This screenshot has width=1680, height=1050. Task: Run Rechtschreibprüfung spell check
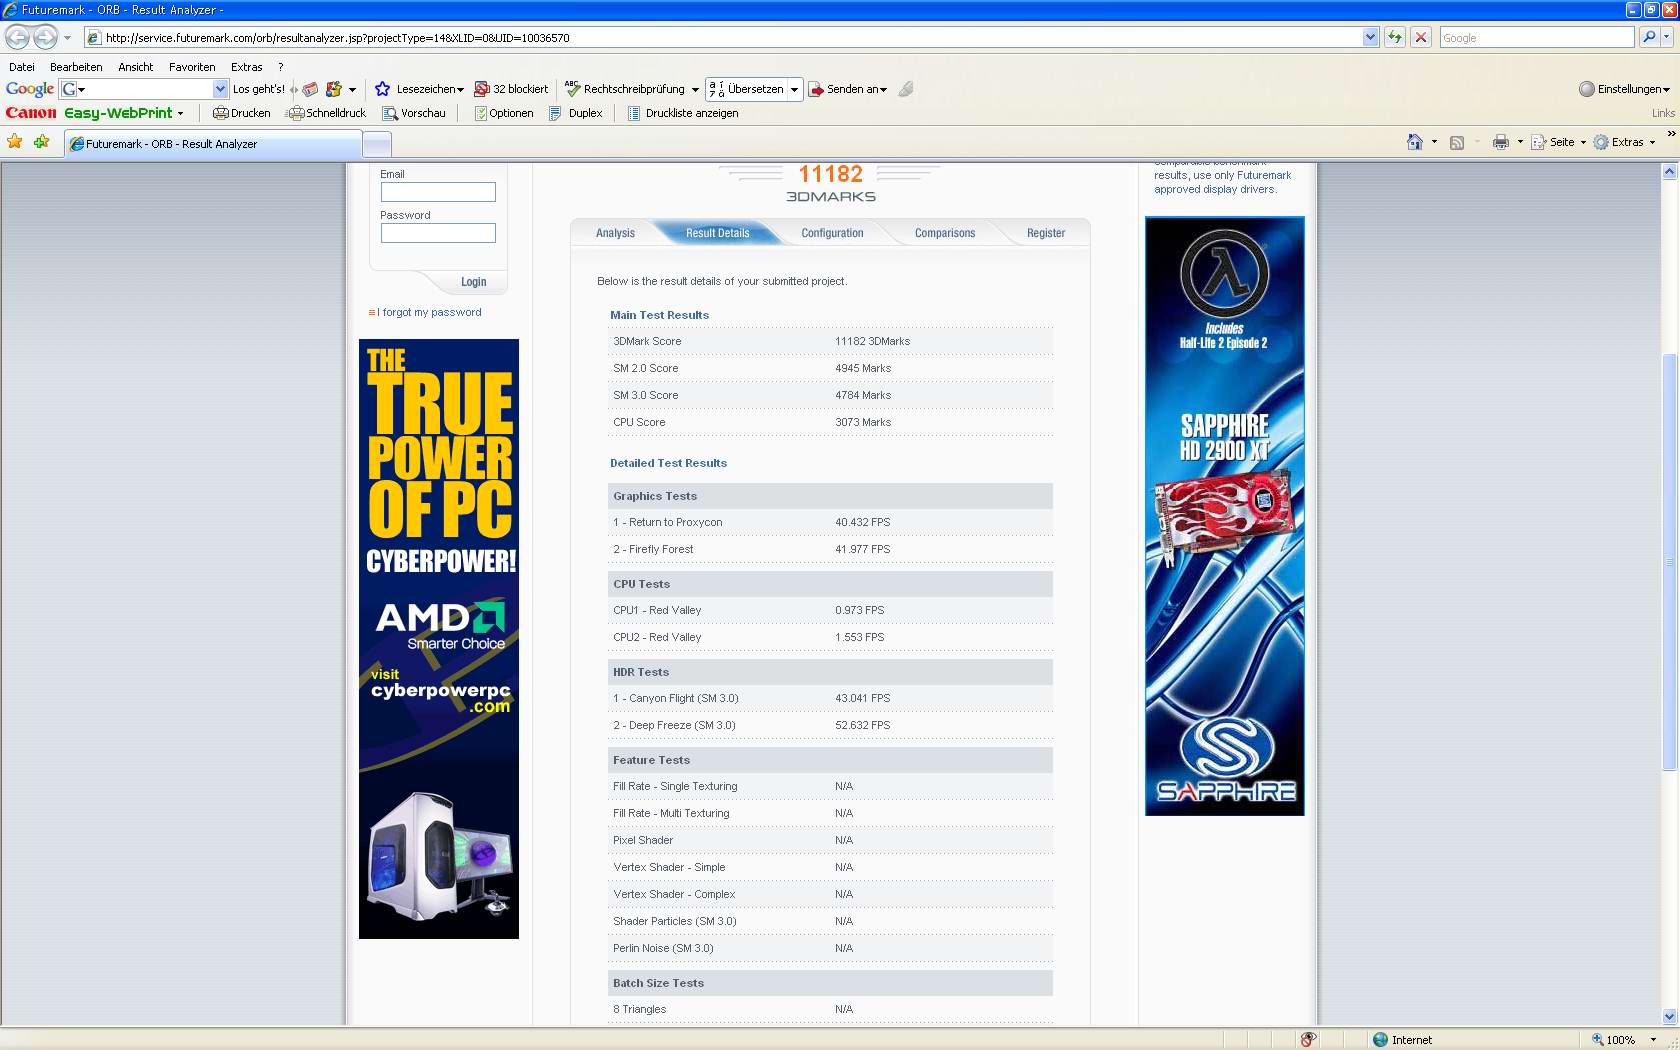626,89
